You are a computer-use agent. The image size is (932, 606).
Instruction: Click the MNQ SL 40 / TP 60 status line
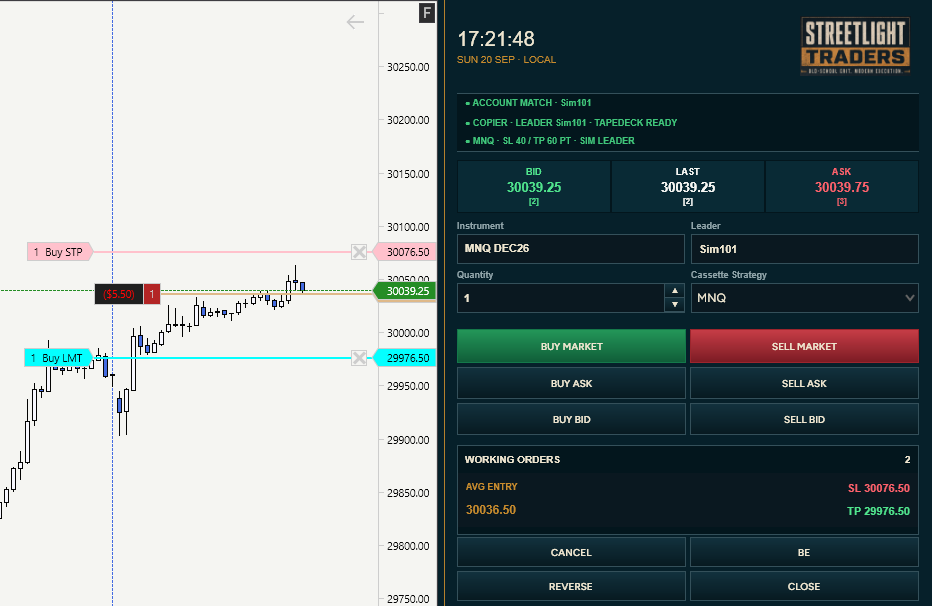point(550,141)
